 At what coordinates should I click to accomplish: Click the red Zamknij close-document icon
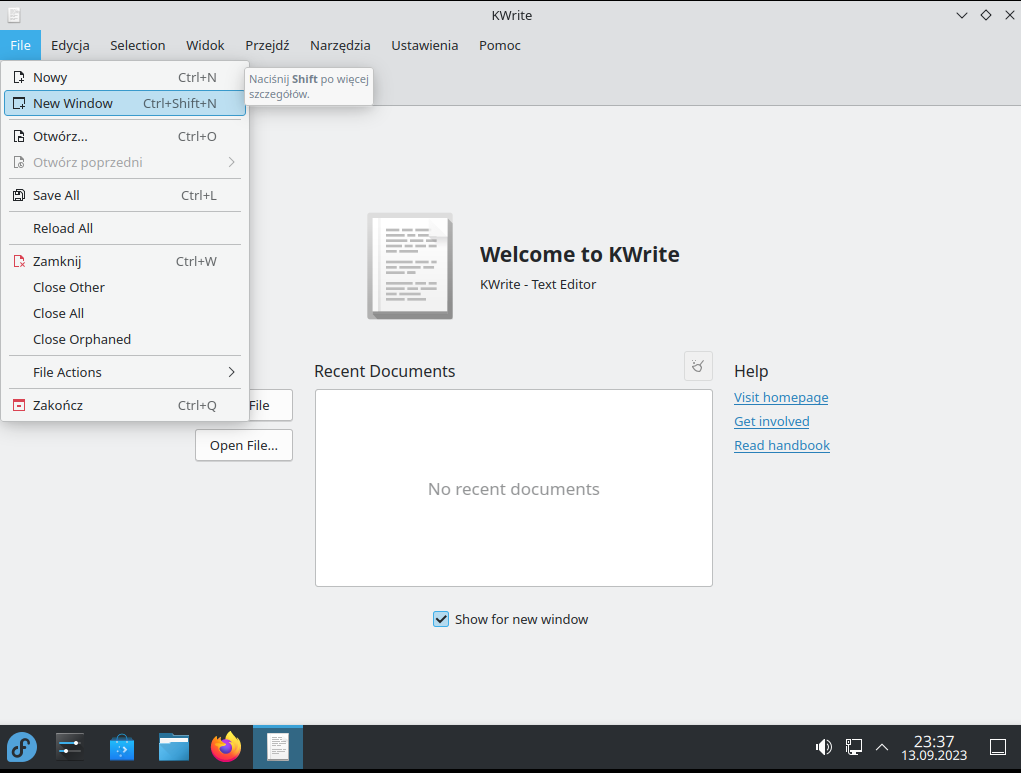click(x=20, y=261)
